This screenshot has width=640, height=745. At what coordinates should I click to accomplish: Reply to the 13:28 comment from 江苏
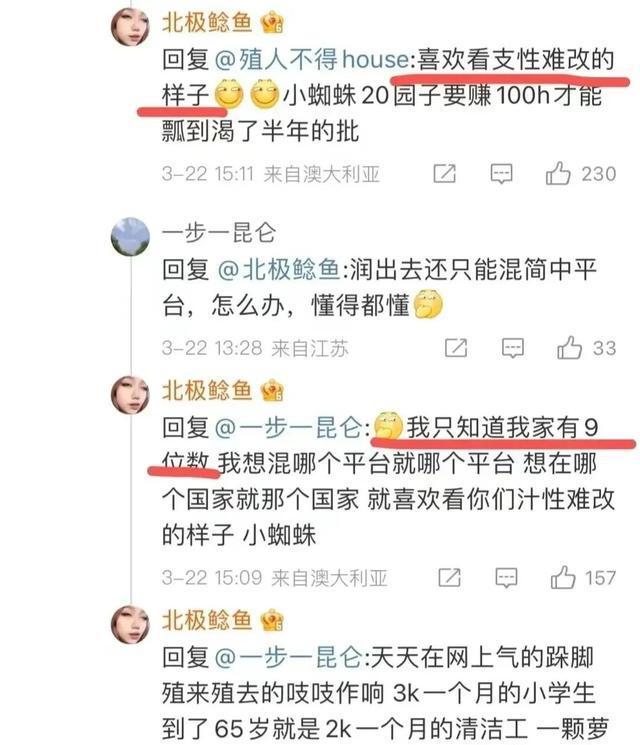pos(513,348)
